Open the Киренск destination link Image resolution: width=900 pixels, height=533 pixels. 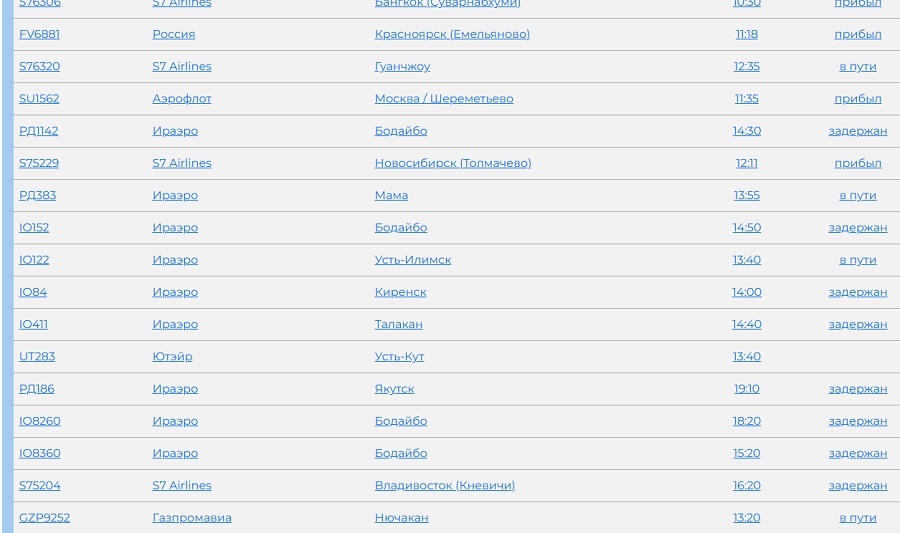pos(400,292)
